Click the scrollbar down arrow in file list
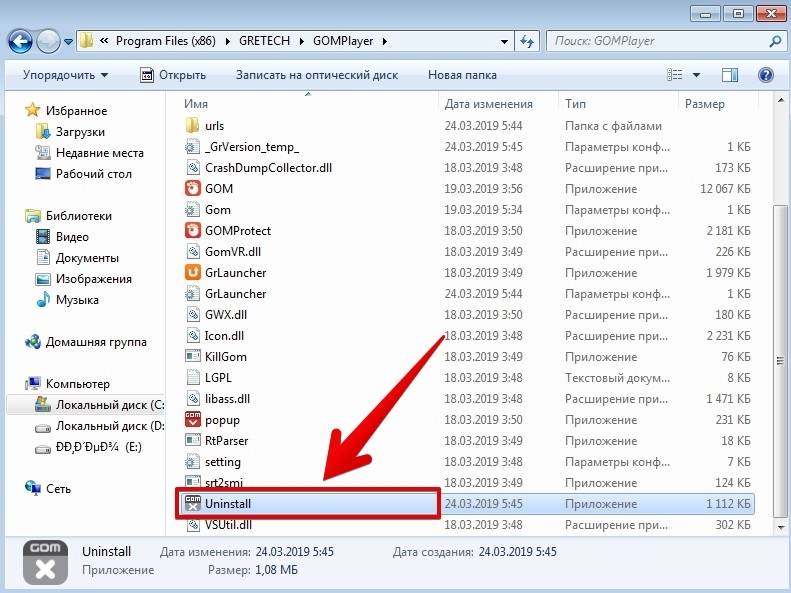791x593 pixels. pyautogui.click(x=780, y=527)
